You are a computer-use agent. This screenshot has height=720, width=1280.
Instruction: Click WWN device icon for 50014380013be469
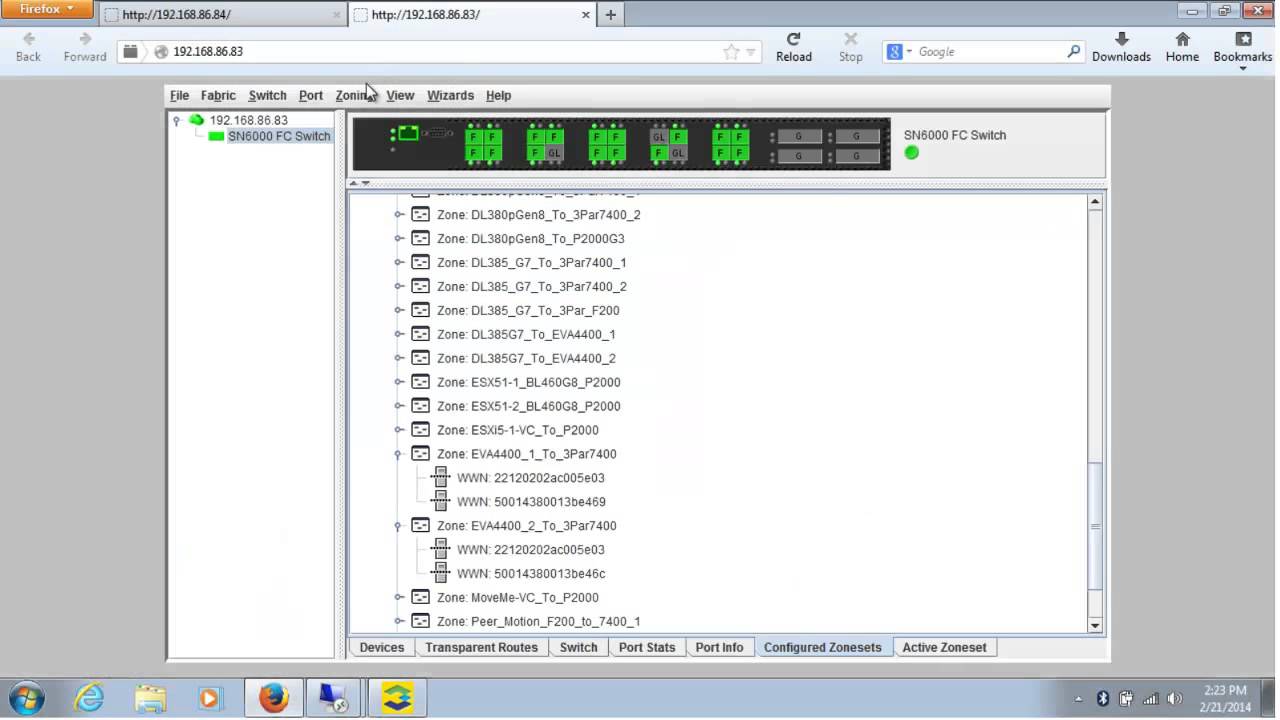pyautogui.click(x=440, y=502)
